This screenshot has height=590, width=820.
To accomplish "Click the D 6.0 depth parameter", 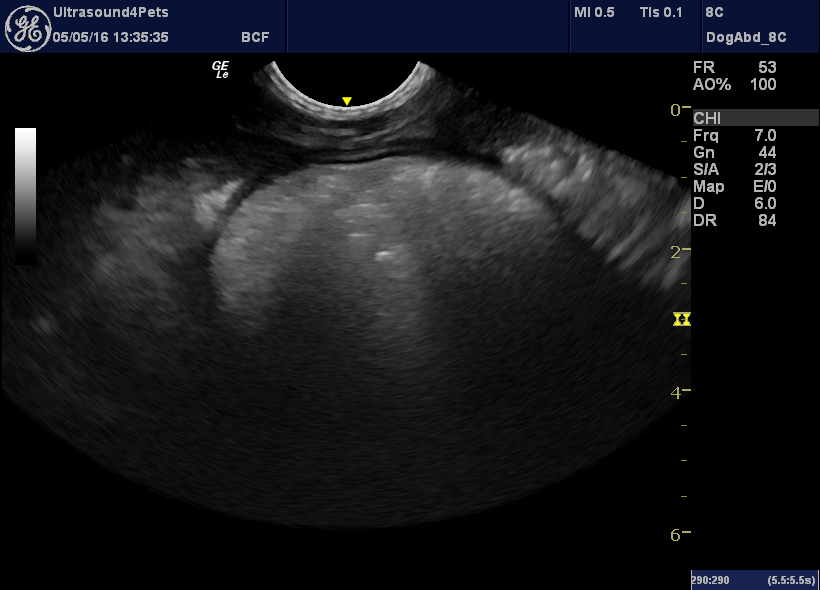I will pyautogui.click(x=735, y=203).
